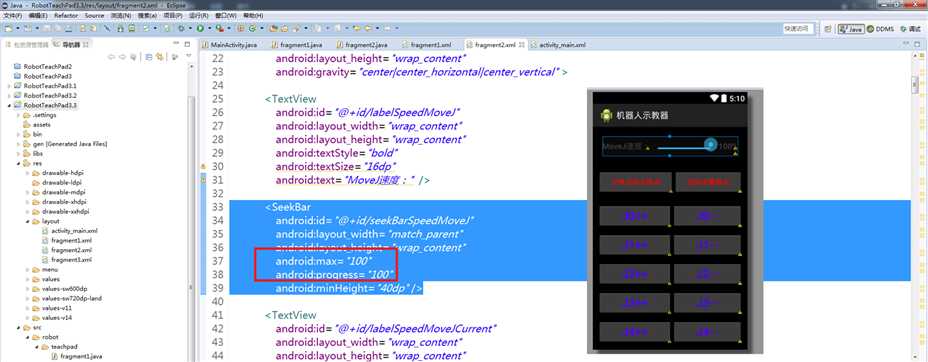Switch to the fragment1.xml editor tab
928x362 pixels.
point(427,44)
